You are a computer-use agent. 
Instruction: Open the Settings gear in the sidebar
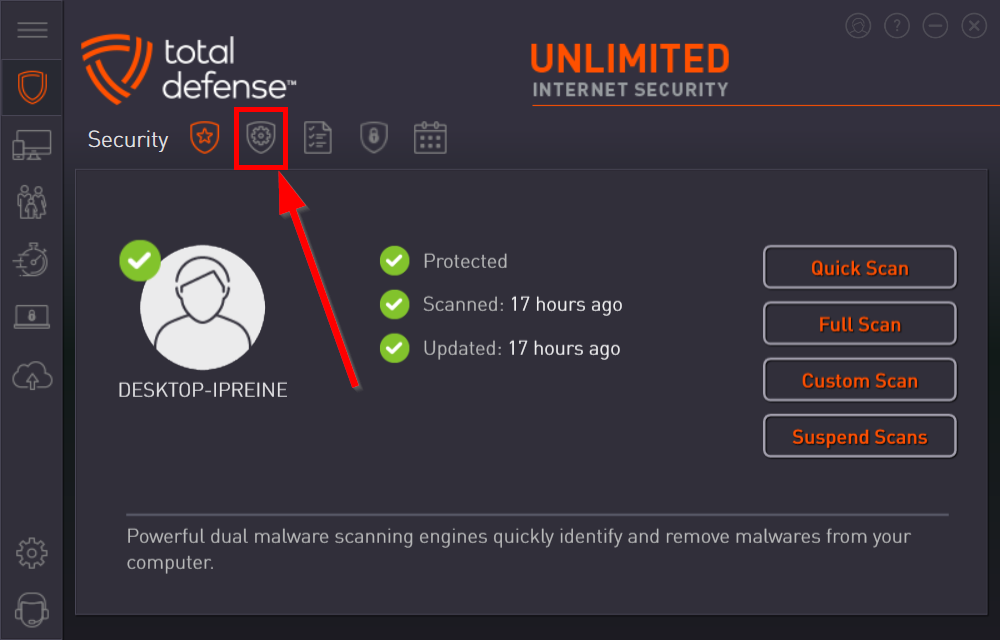32,553
